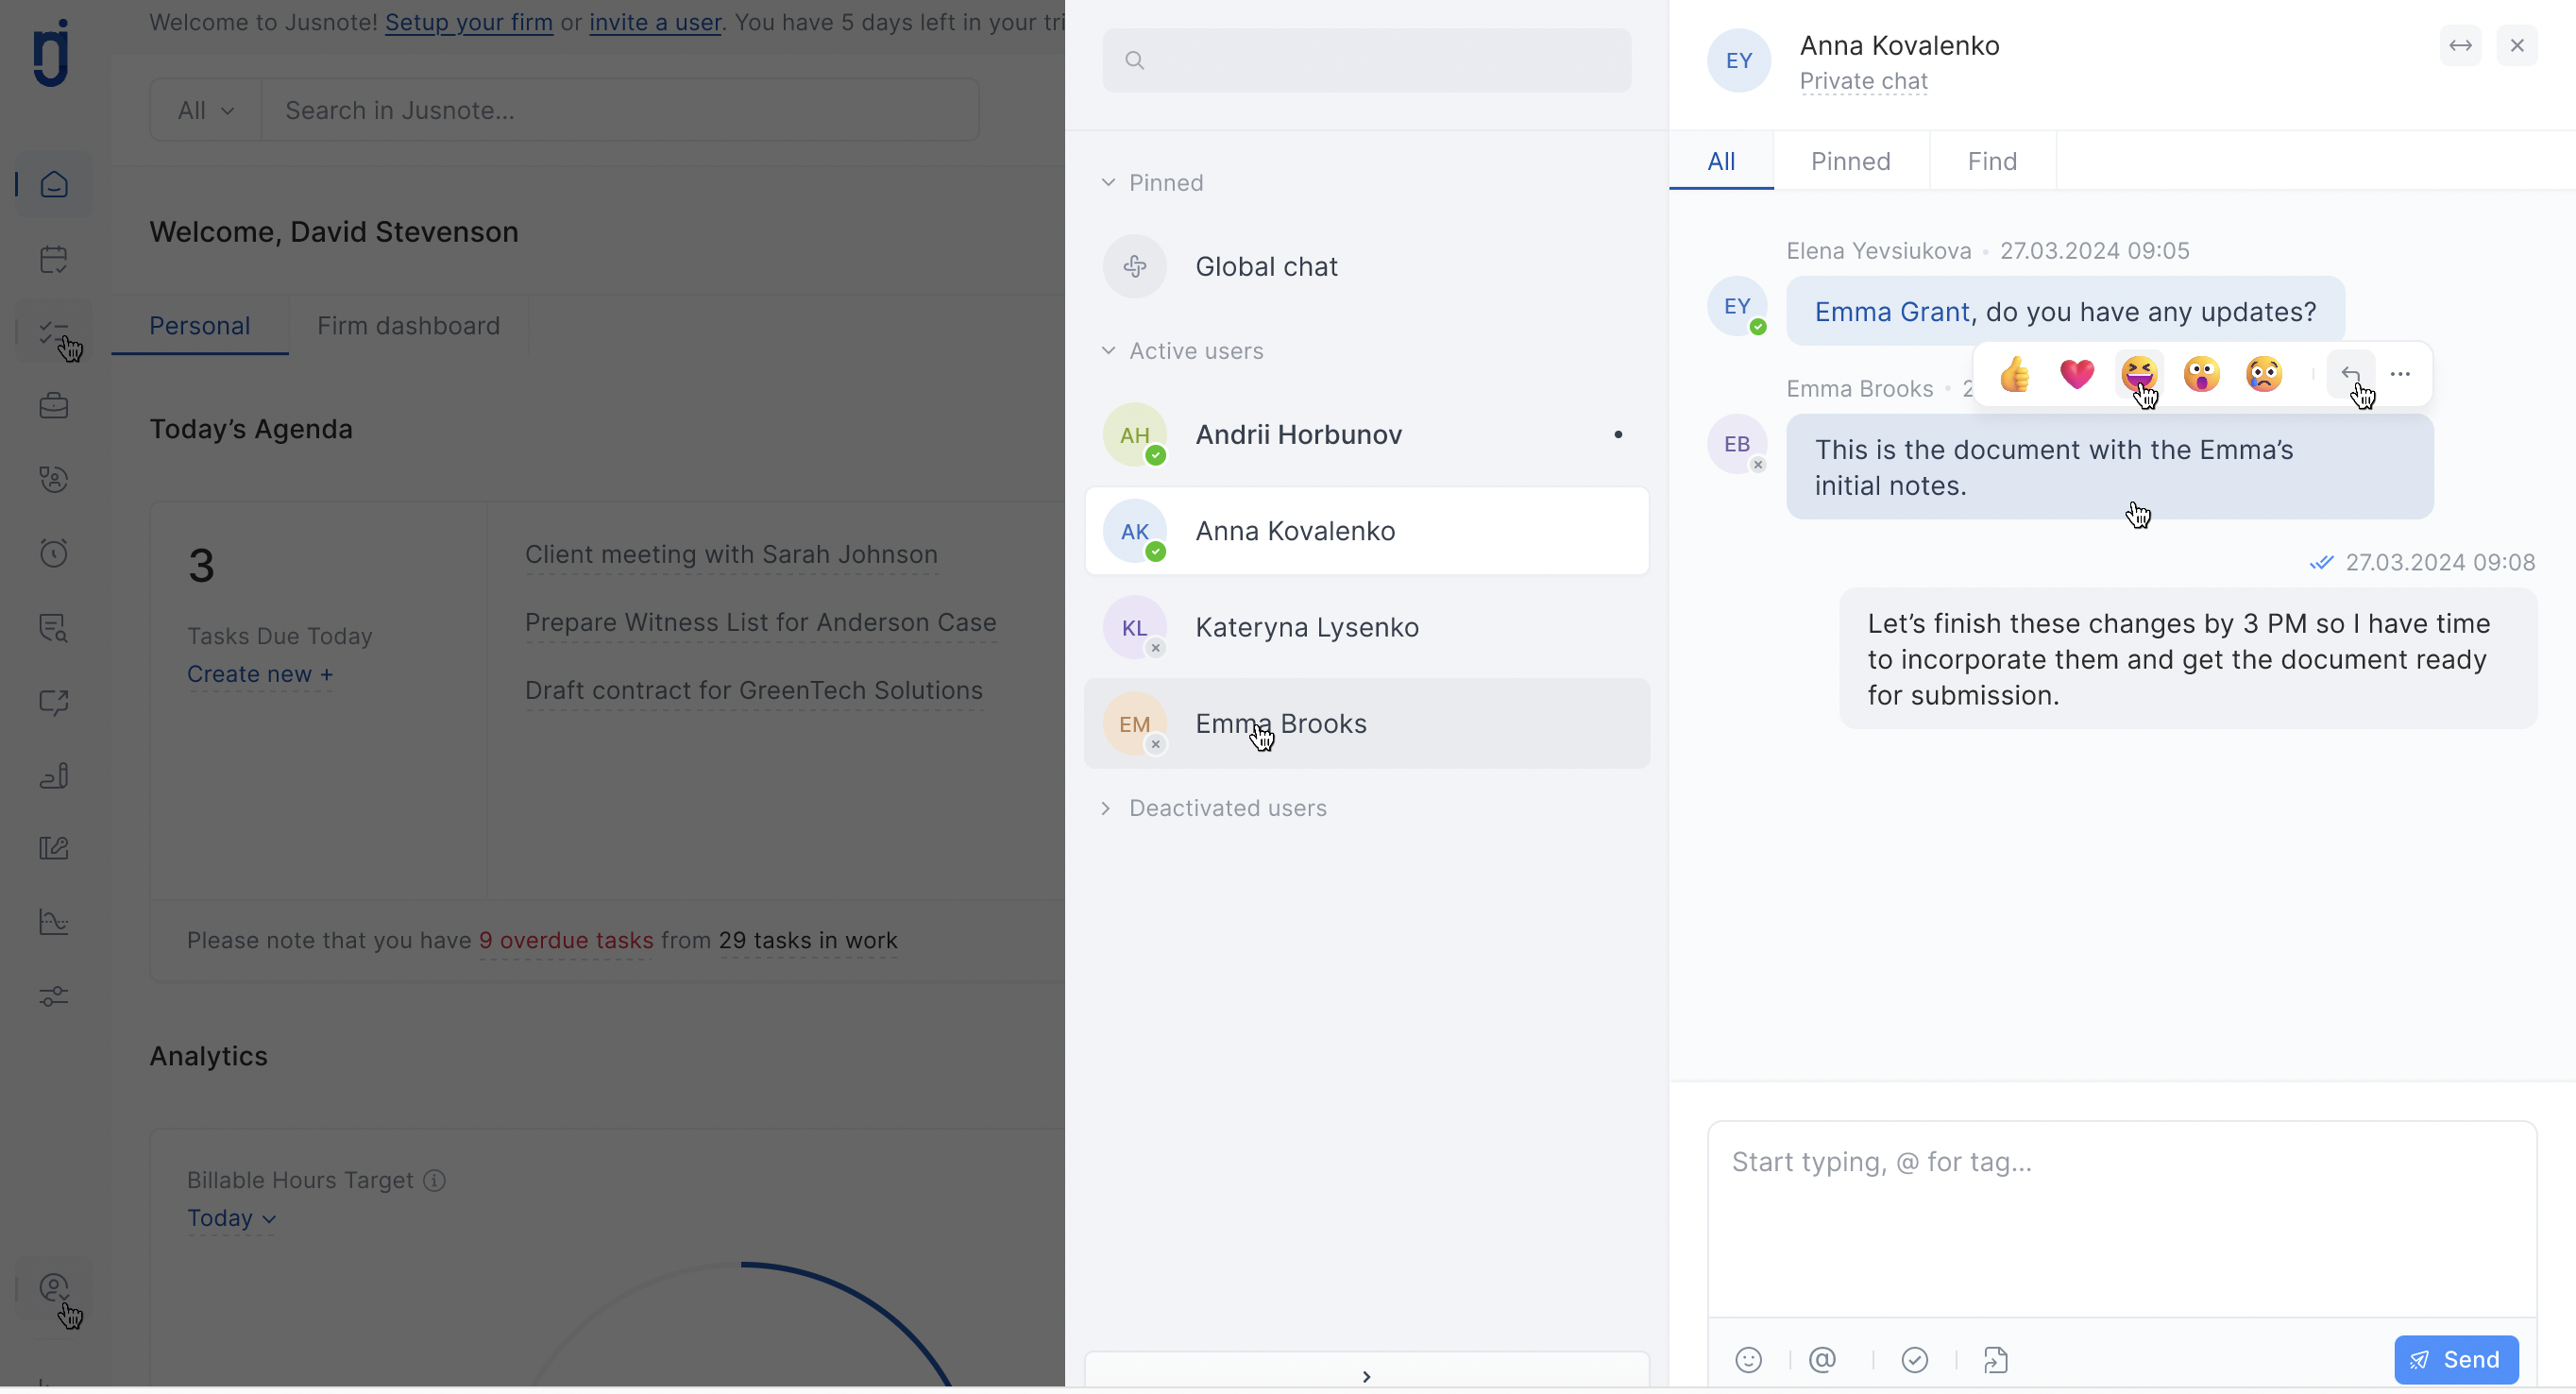Expand the Deactivated users section

1106,808
